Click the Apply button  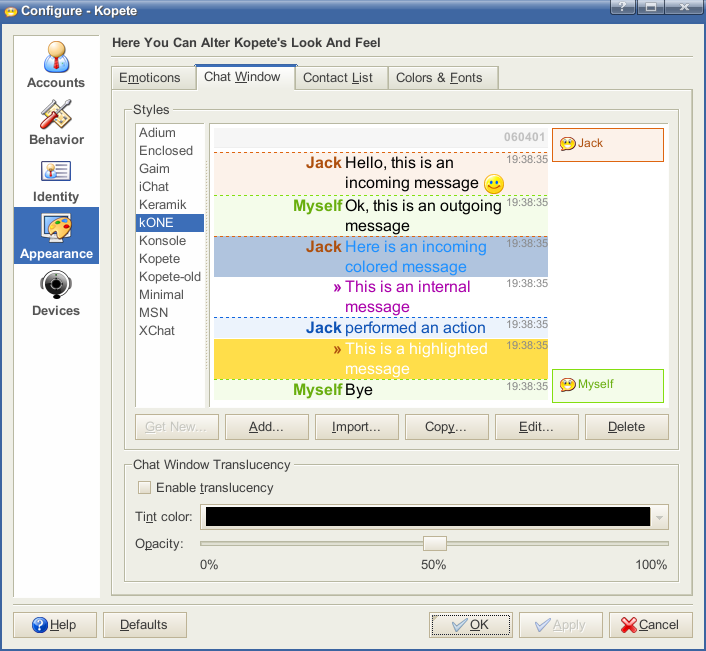point(561,625)
